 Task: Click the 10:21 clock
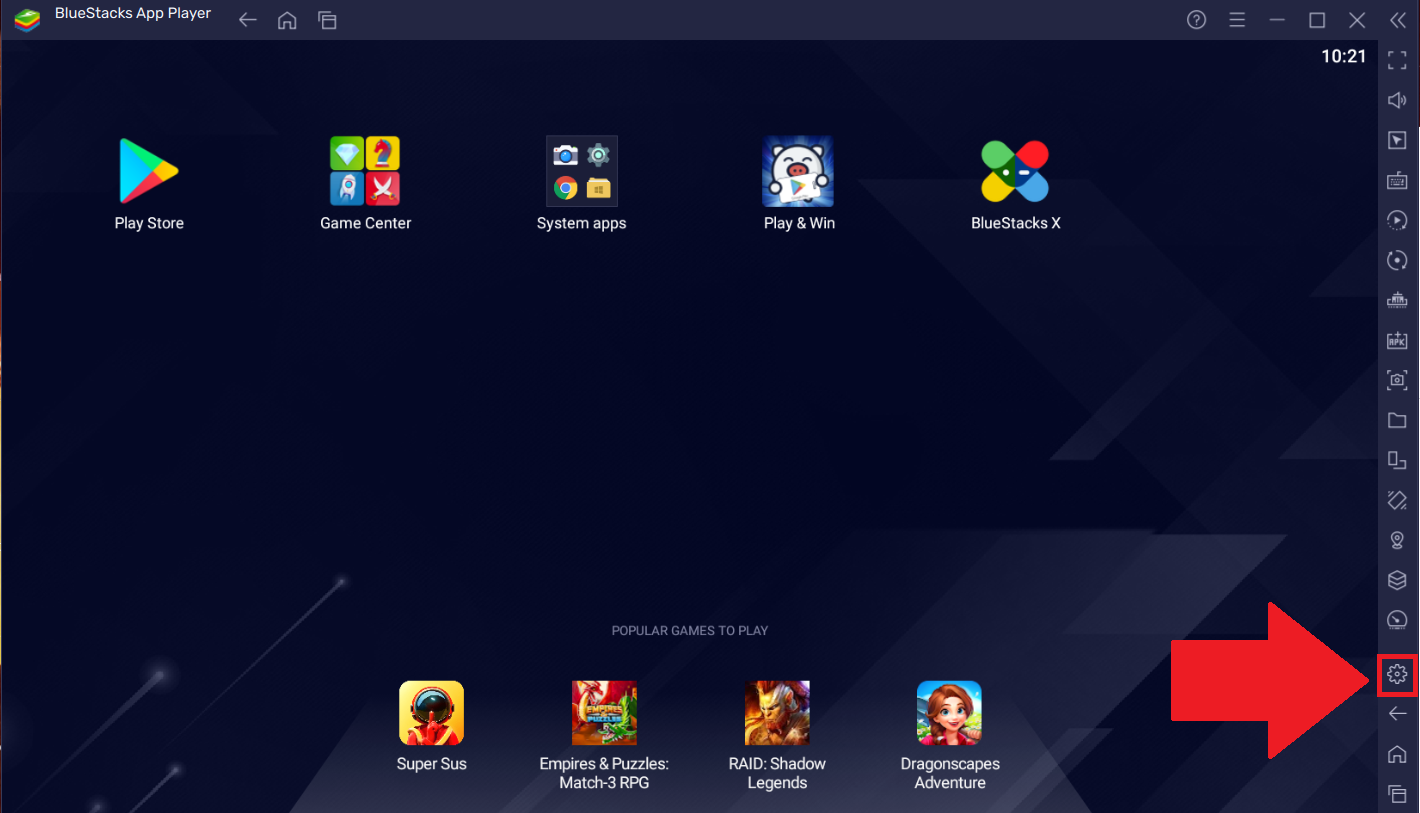1343,56
